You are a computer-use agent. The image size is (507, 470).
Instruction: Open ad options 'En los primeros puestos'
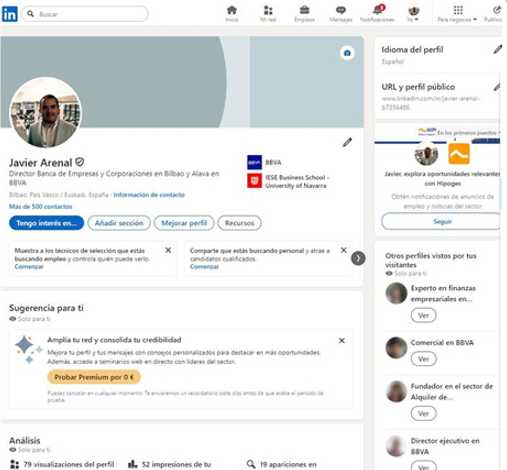pos(468,133)
